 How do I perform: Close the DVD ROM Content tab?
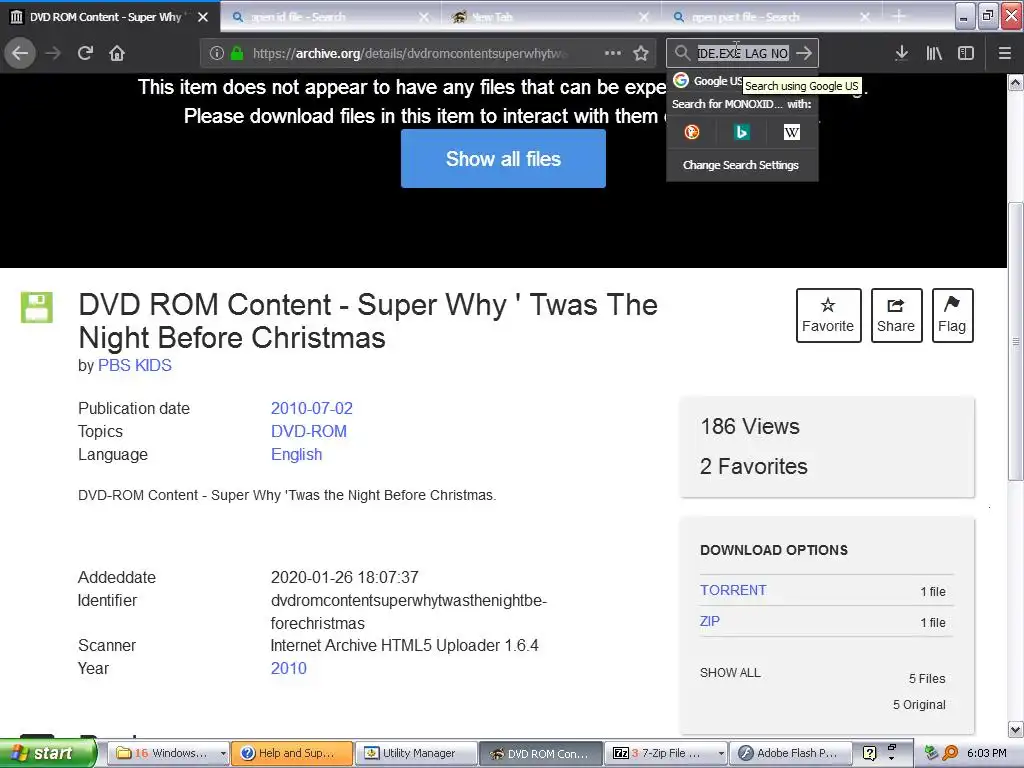coord(203,17)
